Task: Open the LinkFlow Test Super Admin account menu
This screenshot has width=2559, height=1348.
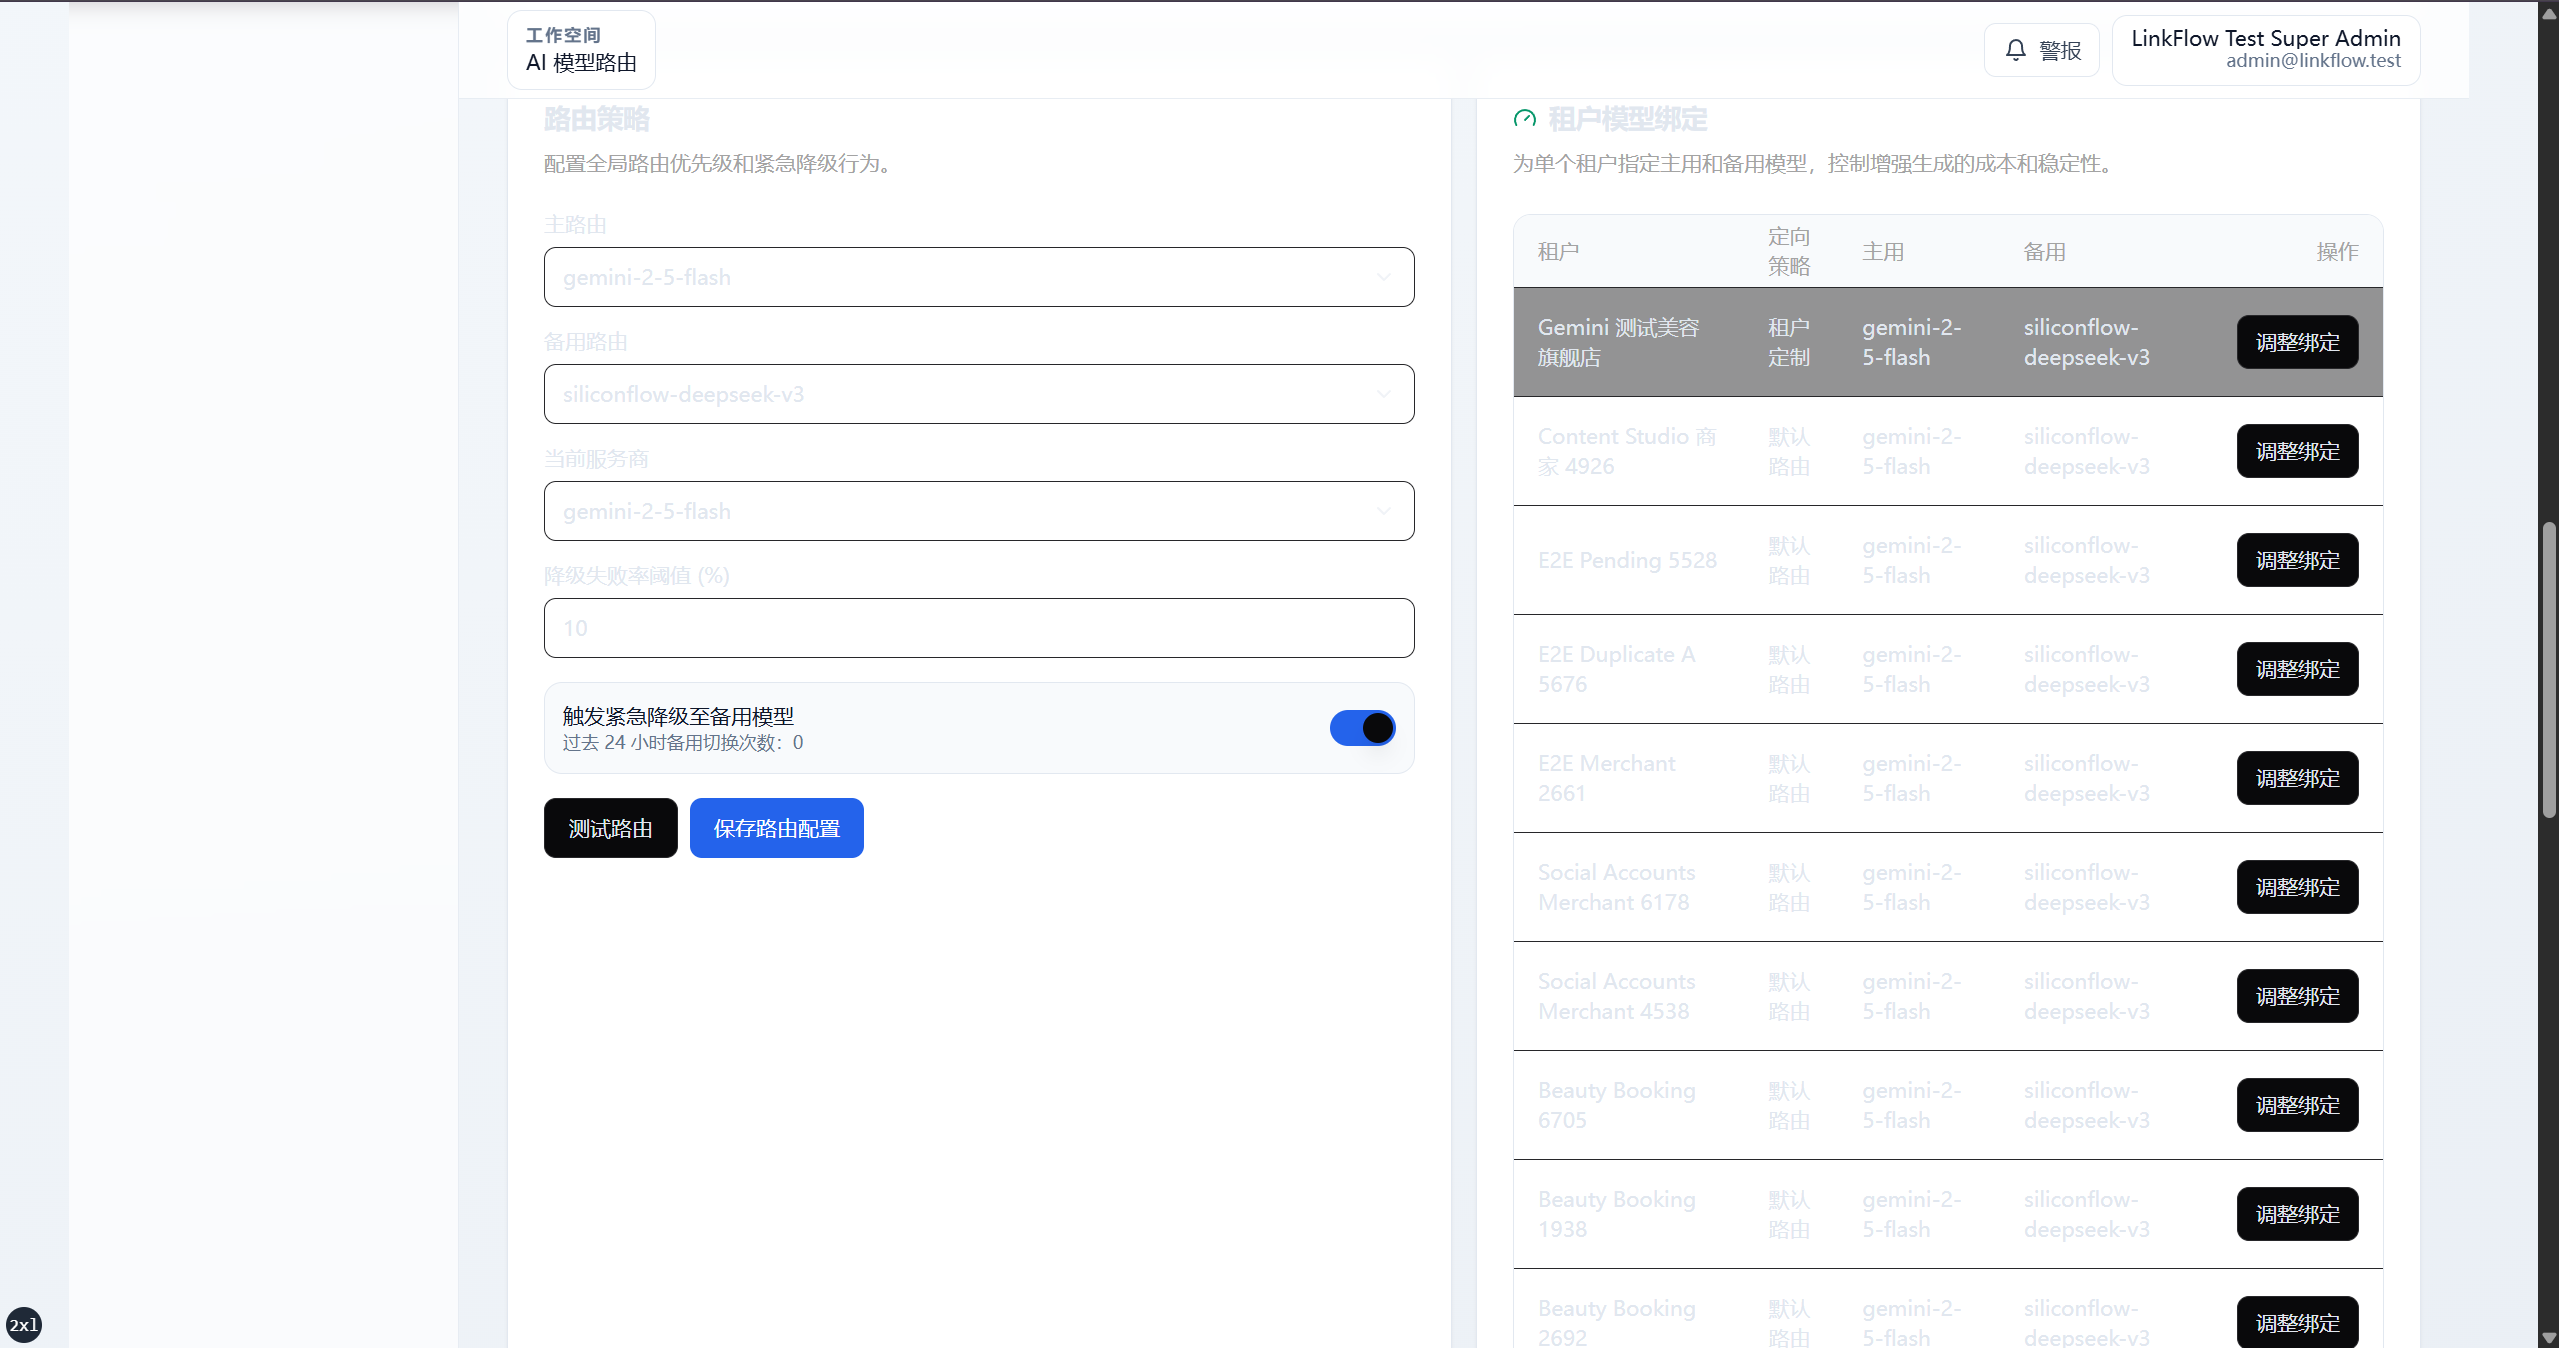Action: point(2266,49)
